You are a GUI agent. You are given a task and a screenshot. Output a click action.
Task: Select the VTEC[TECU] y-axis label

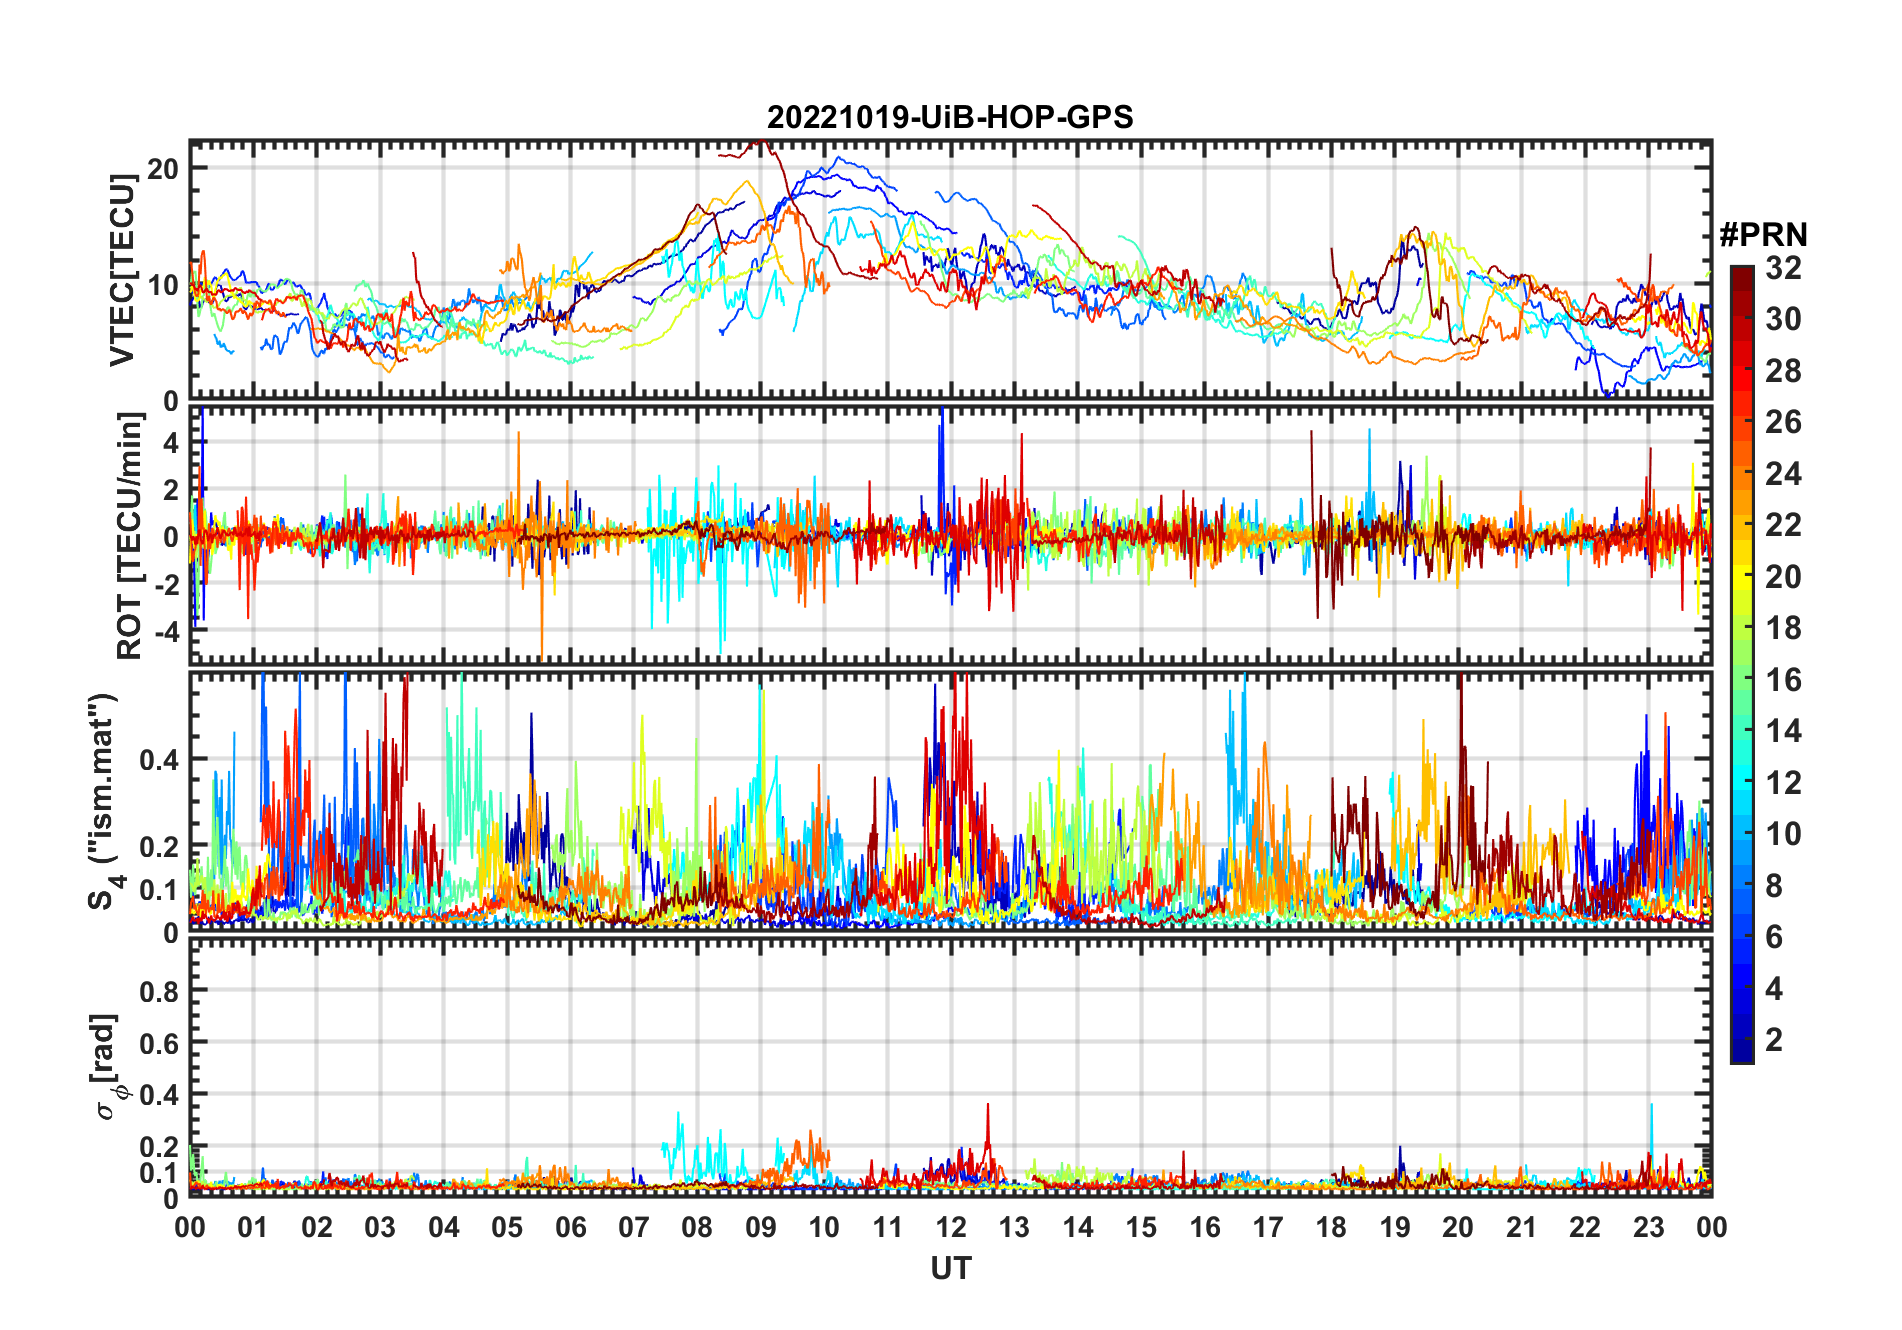(122, 270)
